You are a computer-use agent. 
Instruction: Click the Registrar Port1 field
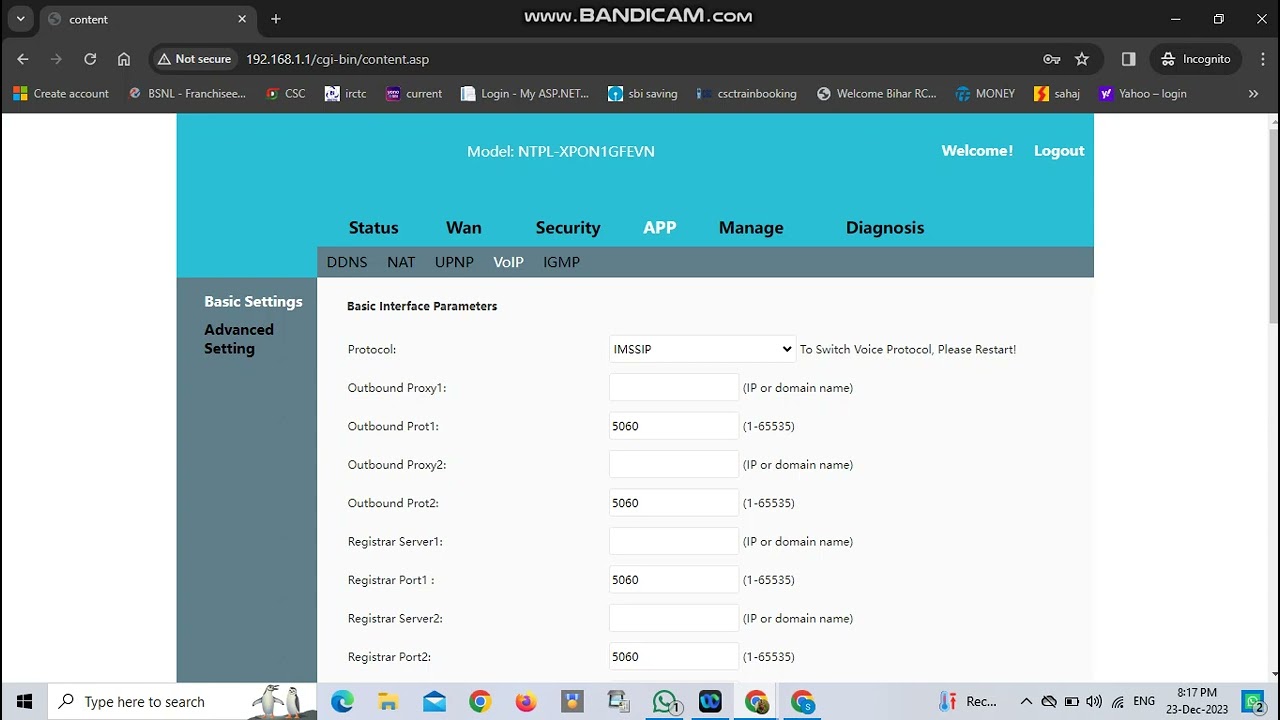674,580
